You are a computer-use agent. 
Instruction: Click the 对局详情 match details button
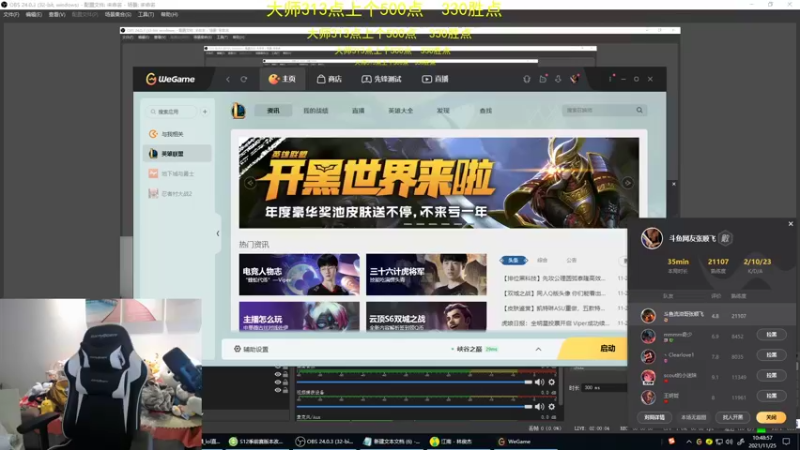pyautogui.click(x=654, y=417)
